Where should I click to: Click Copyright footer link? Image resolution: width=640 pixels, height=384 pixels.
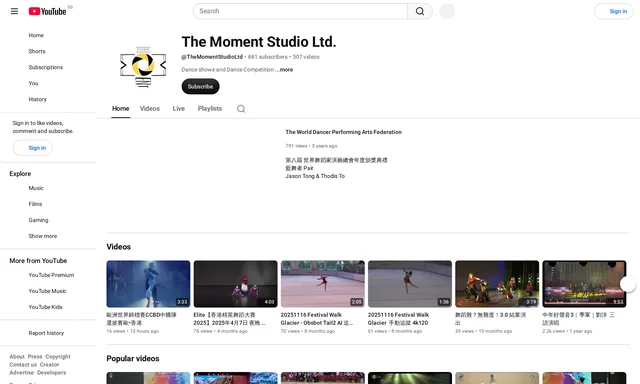coord(58,356)
